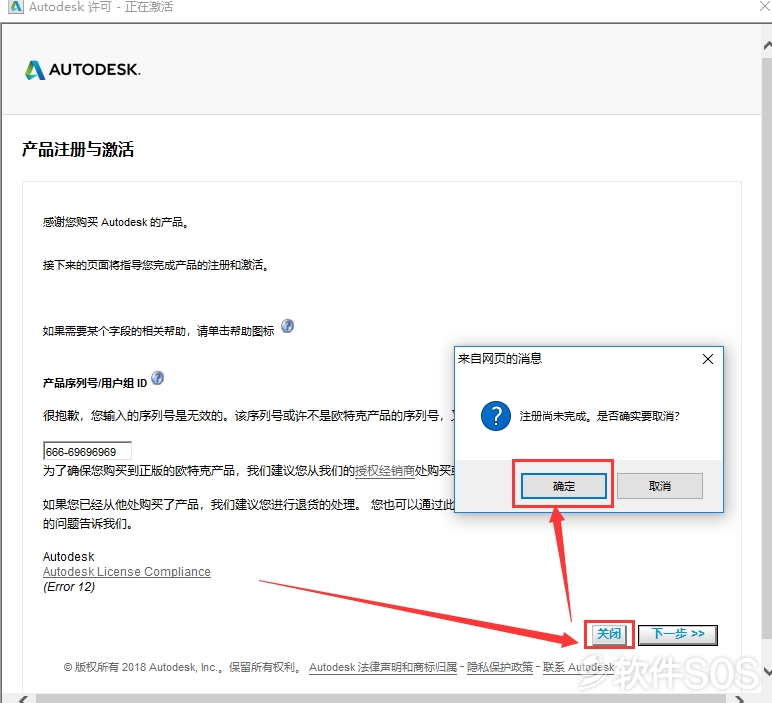Click the 来自网页的消息 dialog title
Screen dimensions: 772x703
pos(500,359)
